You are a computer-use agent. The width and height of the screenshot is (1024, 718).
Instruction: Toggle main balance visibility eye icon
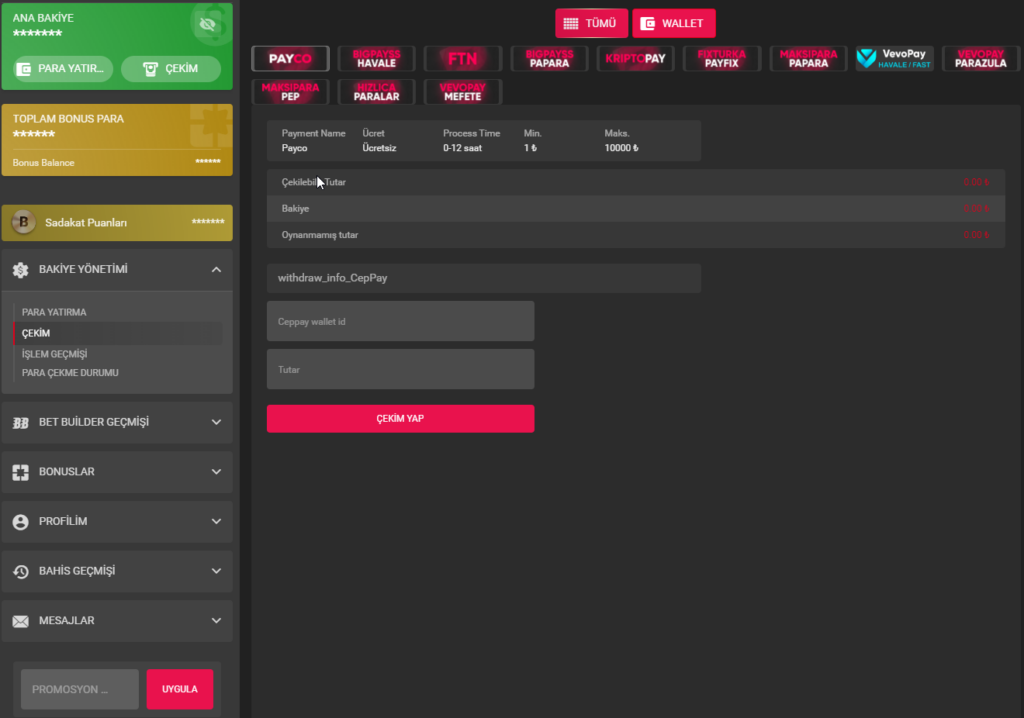208,23
